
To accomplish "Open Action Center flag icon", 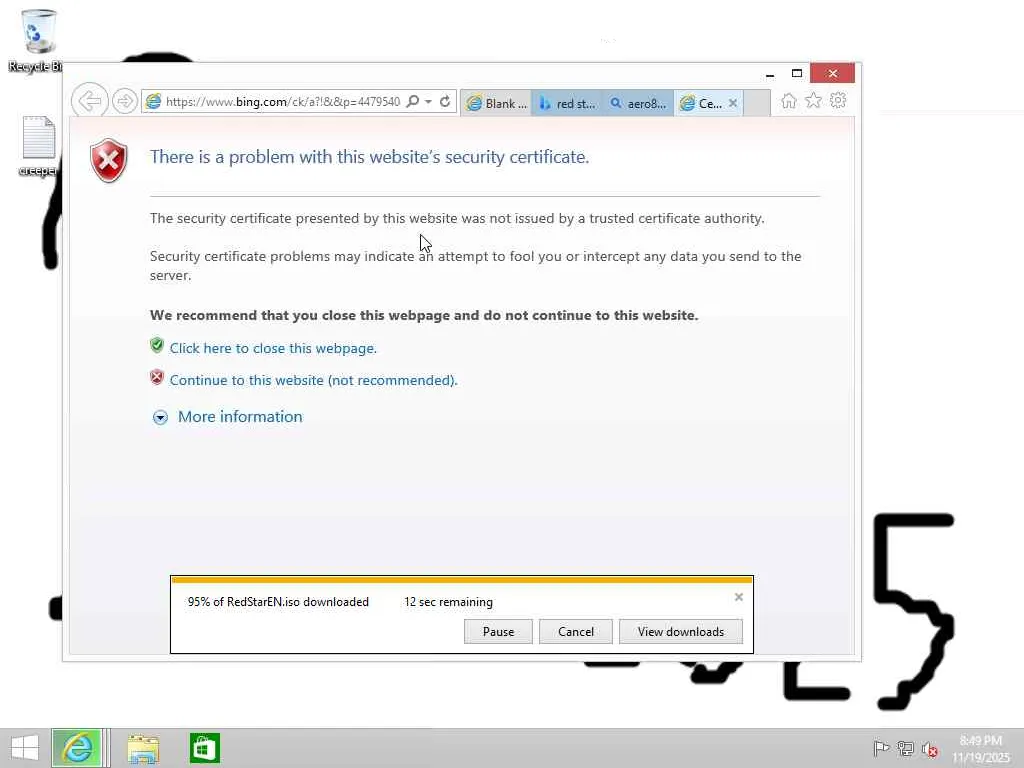I will [881, 748].
